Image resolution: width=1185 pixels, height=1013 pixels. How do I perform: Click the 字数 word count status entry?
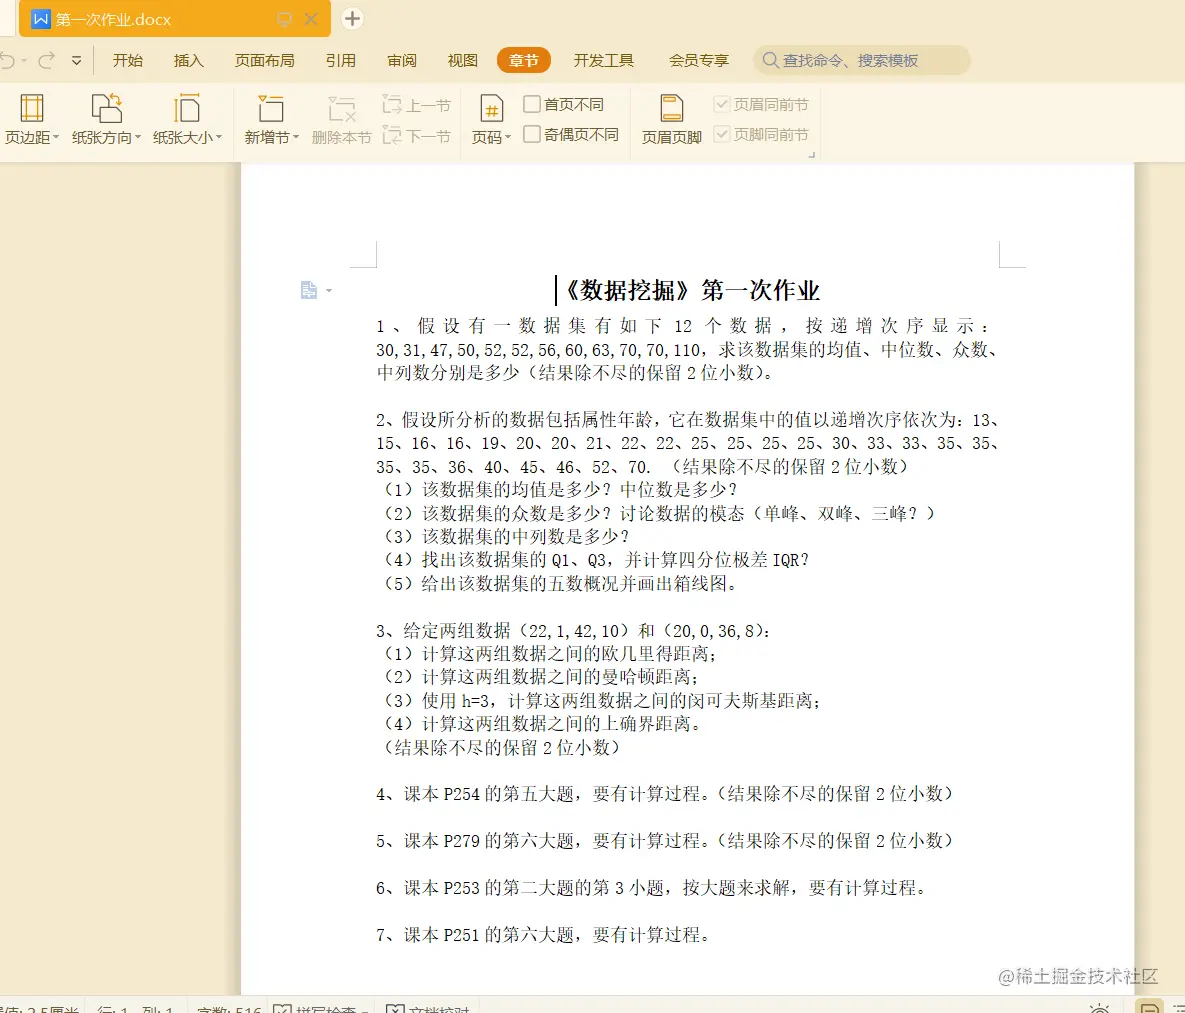pyautogui.click(x=228, y=1008)
